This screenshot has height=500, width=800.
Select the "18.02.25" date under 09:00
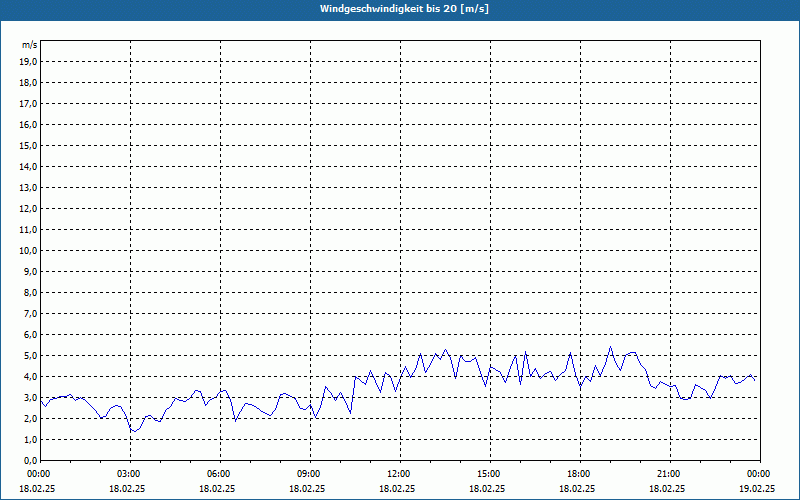point(307,488)
